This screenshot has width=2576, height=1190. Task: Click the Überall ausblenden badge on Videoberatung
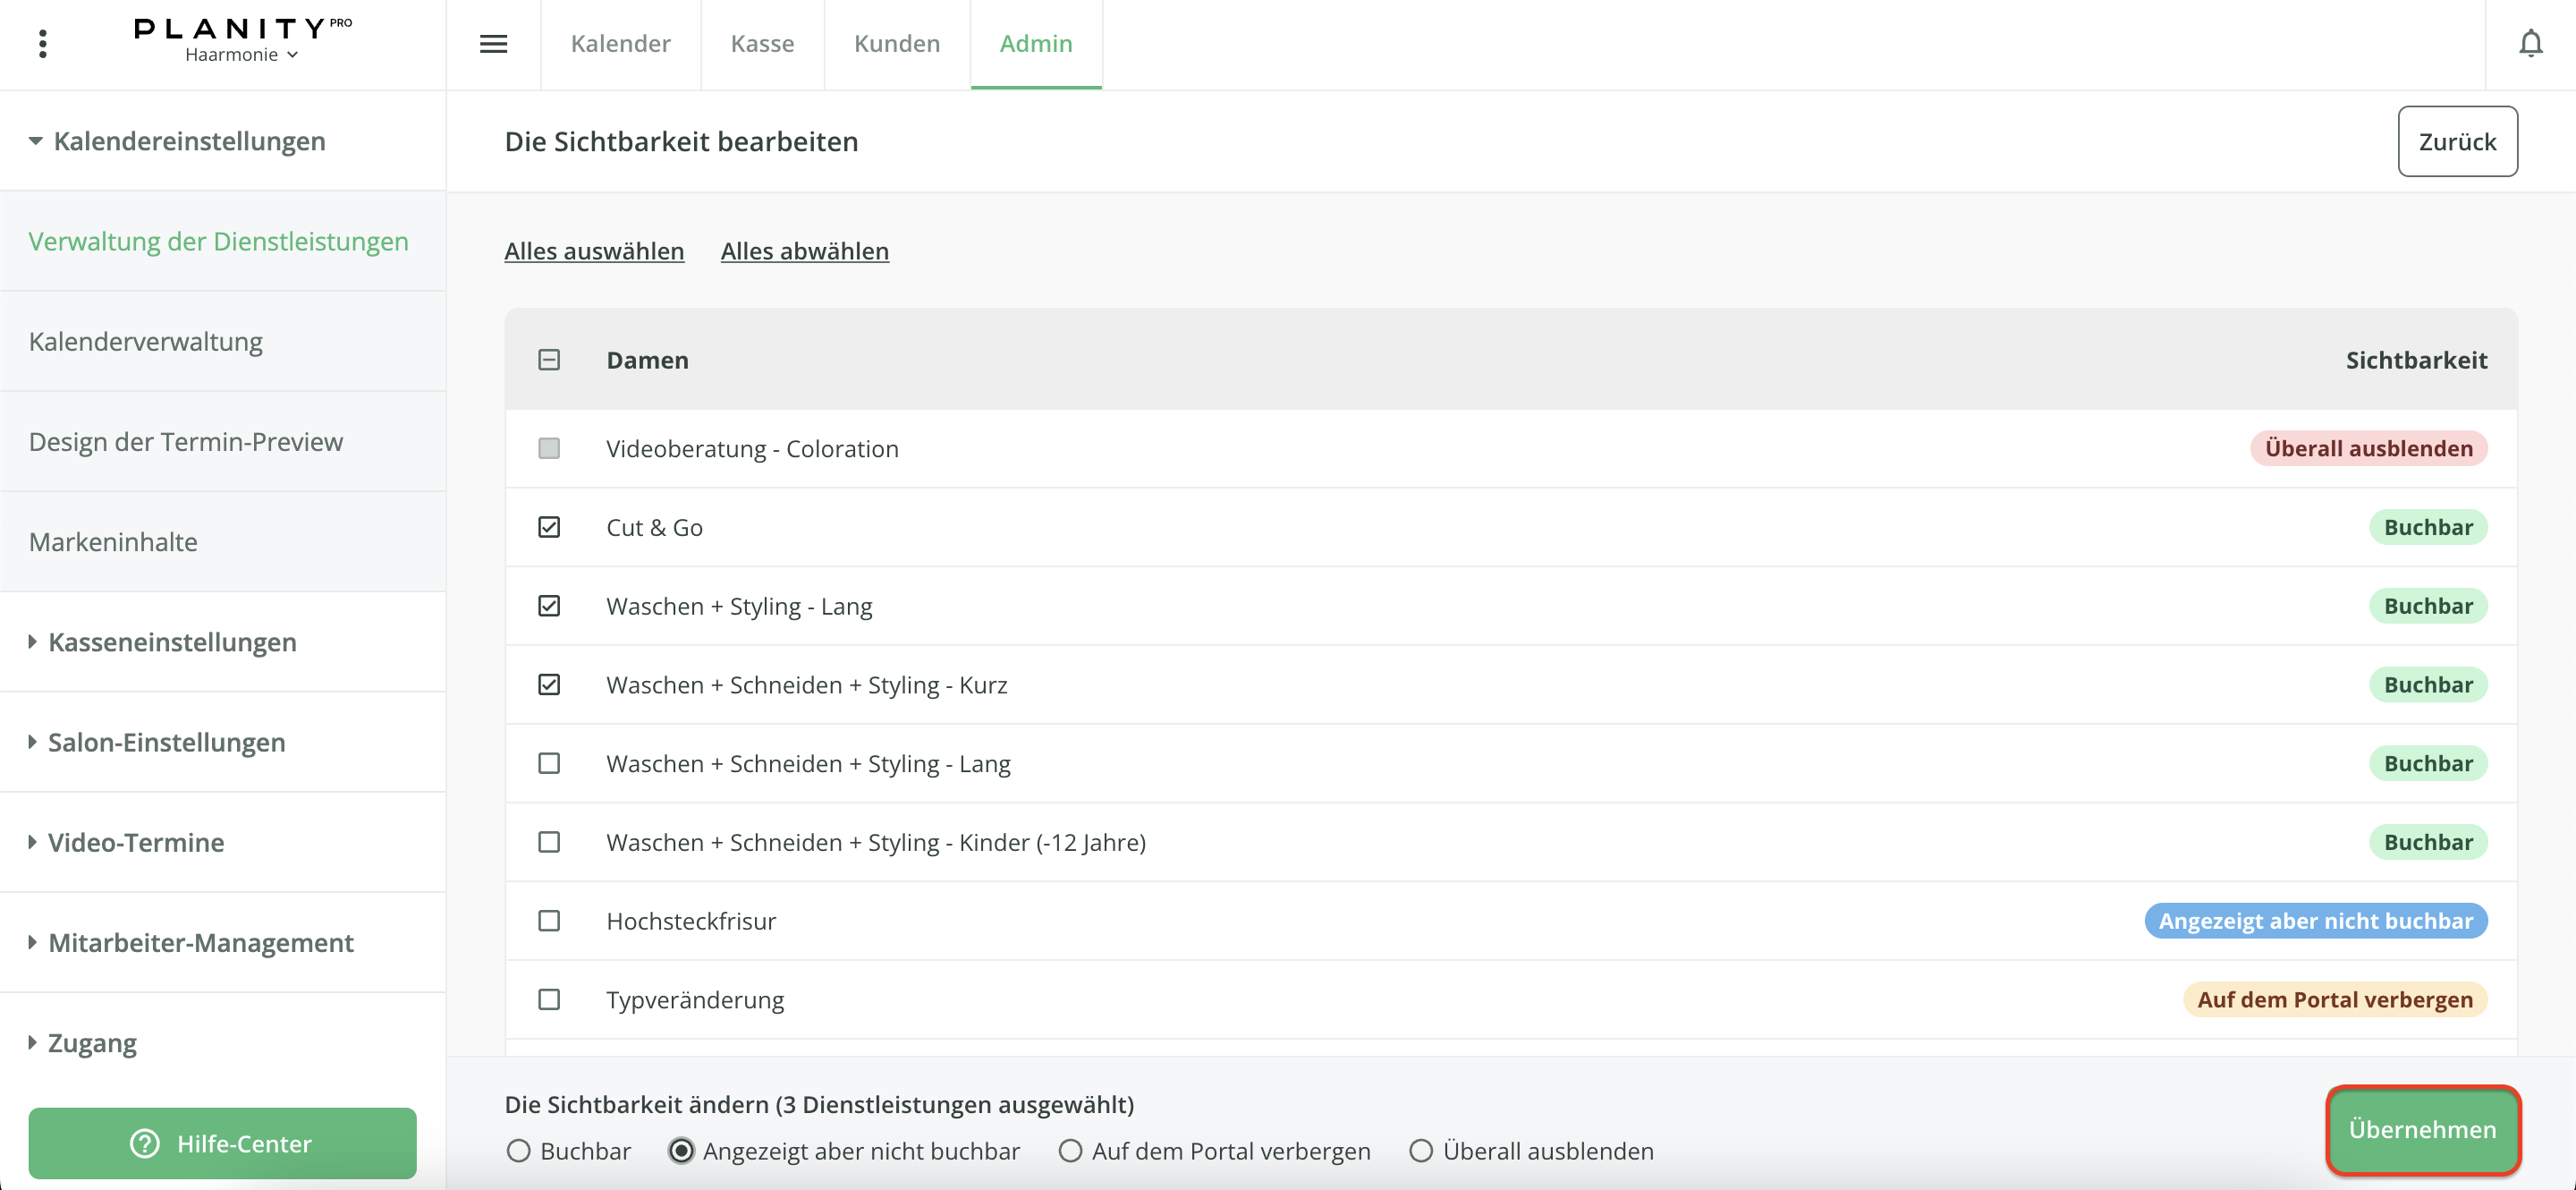(x=2368, y=448)
